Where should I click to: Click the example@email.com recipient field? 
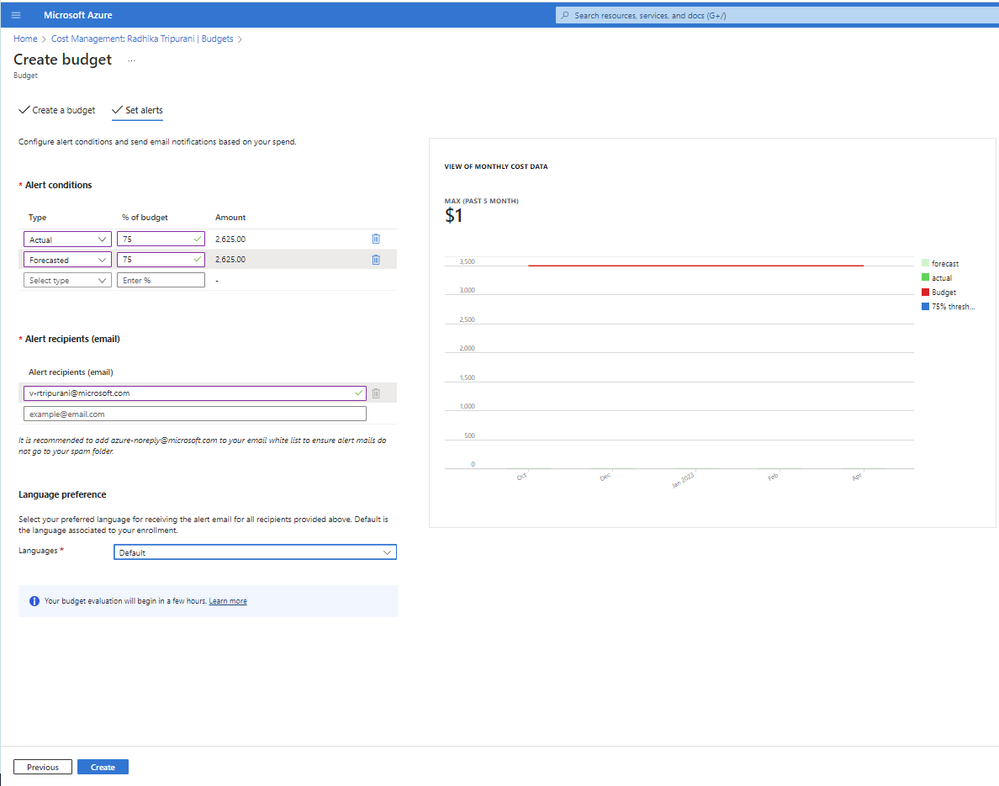tap(195, 414)
